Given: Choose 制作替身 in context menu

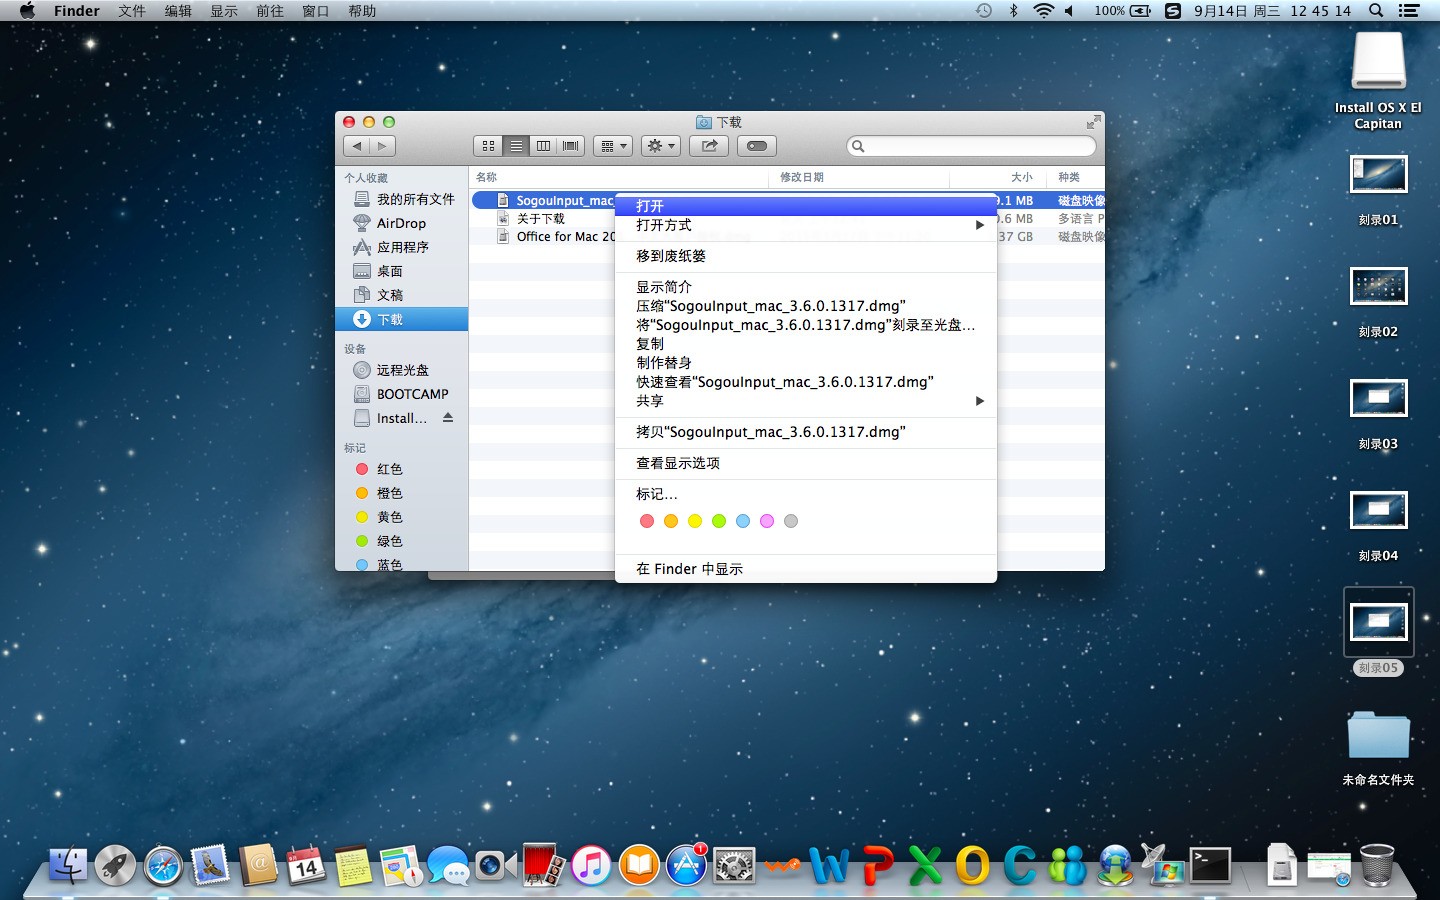Looking at the screenshot, I should pyautogui.click(x=806, y=363).
